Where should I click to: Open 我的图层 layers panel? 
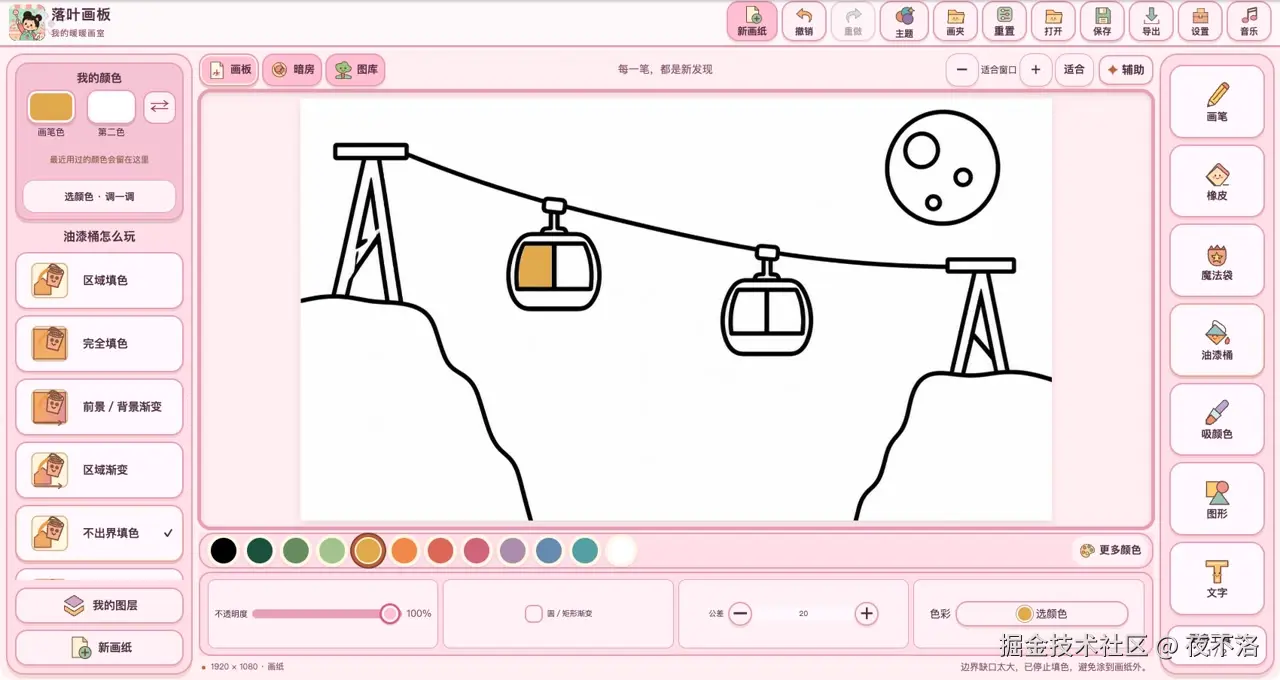[100, 605]
